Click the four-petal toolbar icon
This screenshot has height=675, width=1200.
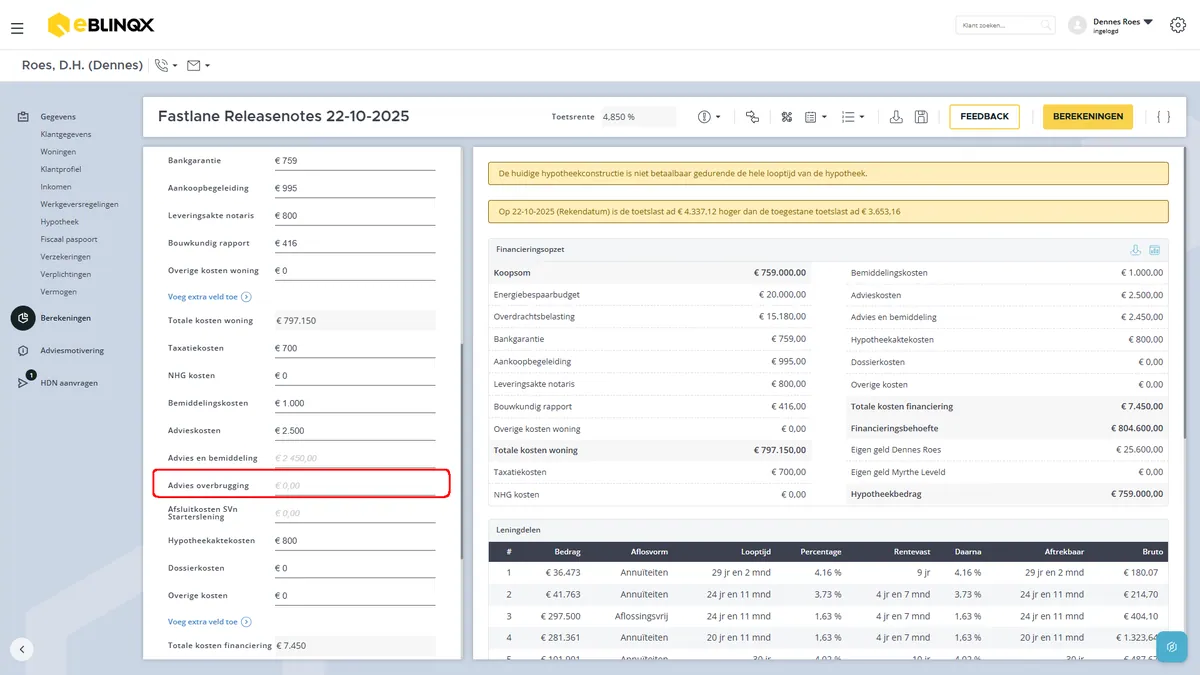click(787, 117)
